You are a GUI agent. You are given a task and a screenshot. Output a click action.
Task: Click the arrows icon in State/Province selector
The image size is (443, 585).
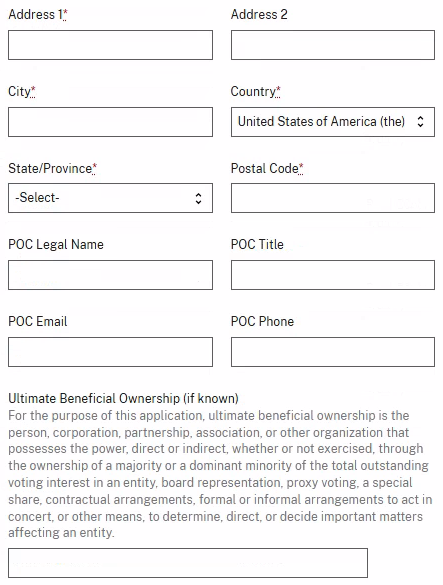point(199,198)
